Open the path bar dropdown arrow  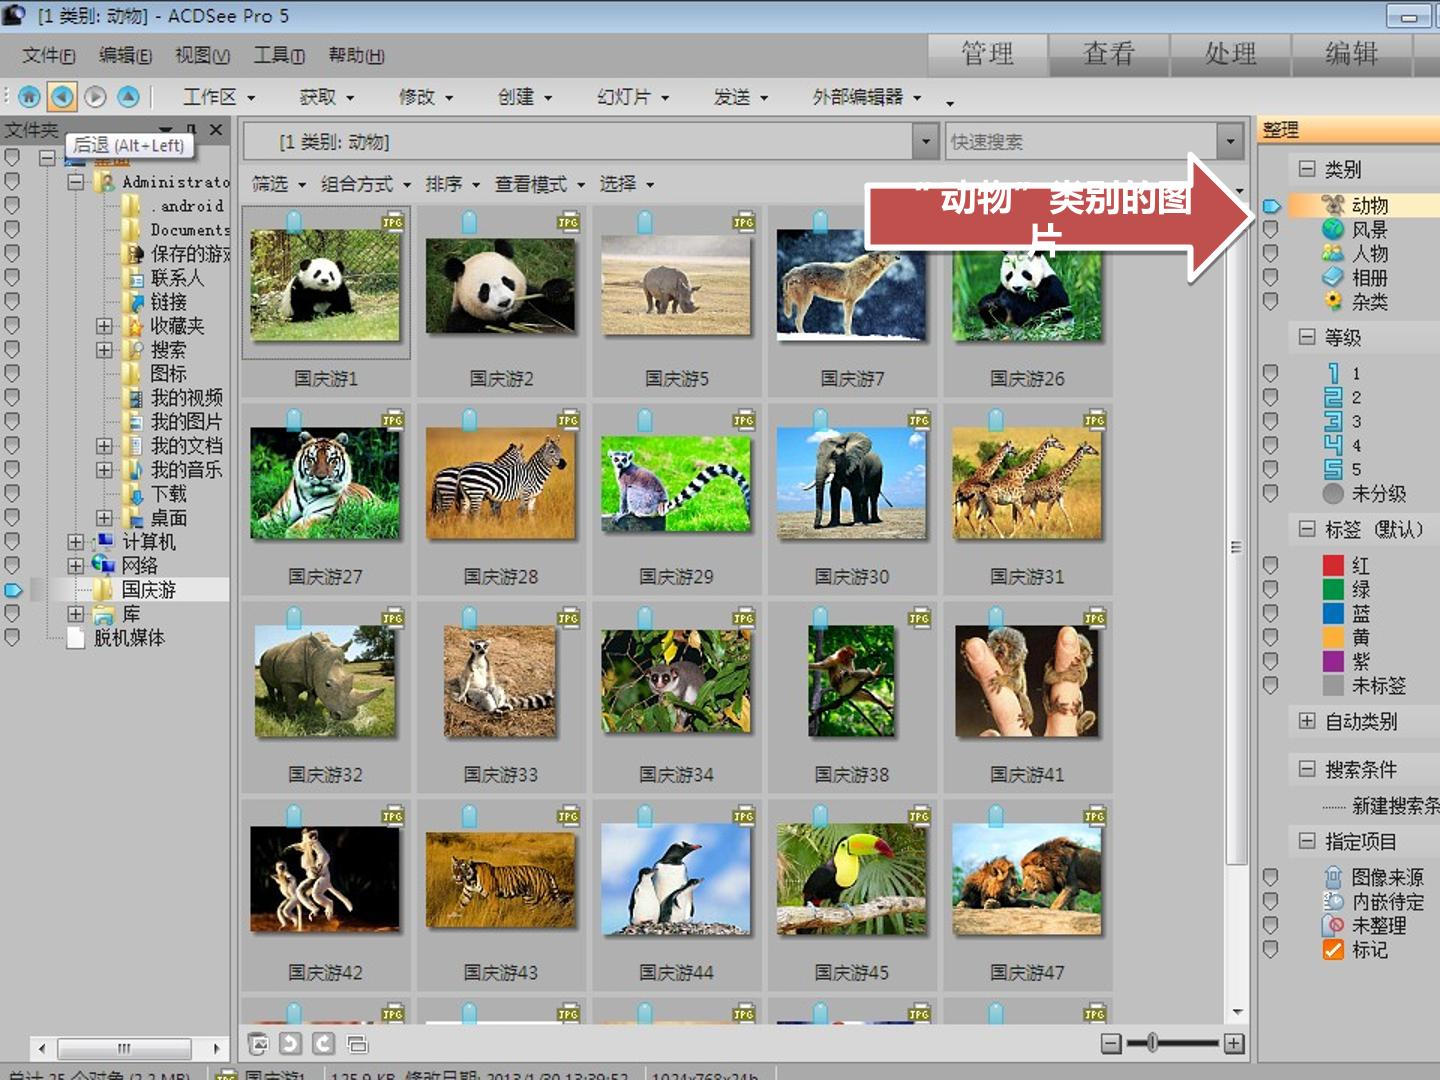click(926, 142)
